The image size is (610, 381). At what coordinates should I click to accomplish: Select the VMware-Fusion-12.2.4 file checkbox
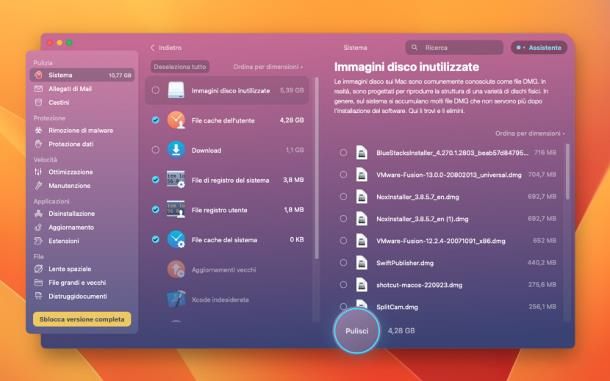pos(343,241)
